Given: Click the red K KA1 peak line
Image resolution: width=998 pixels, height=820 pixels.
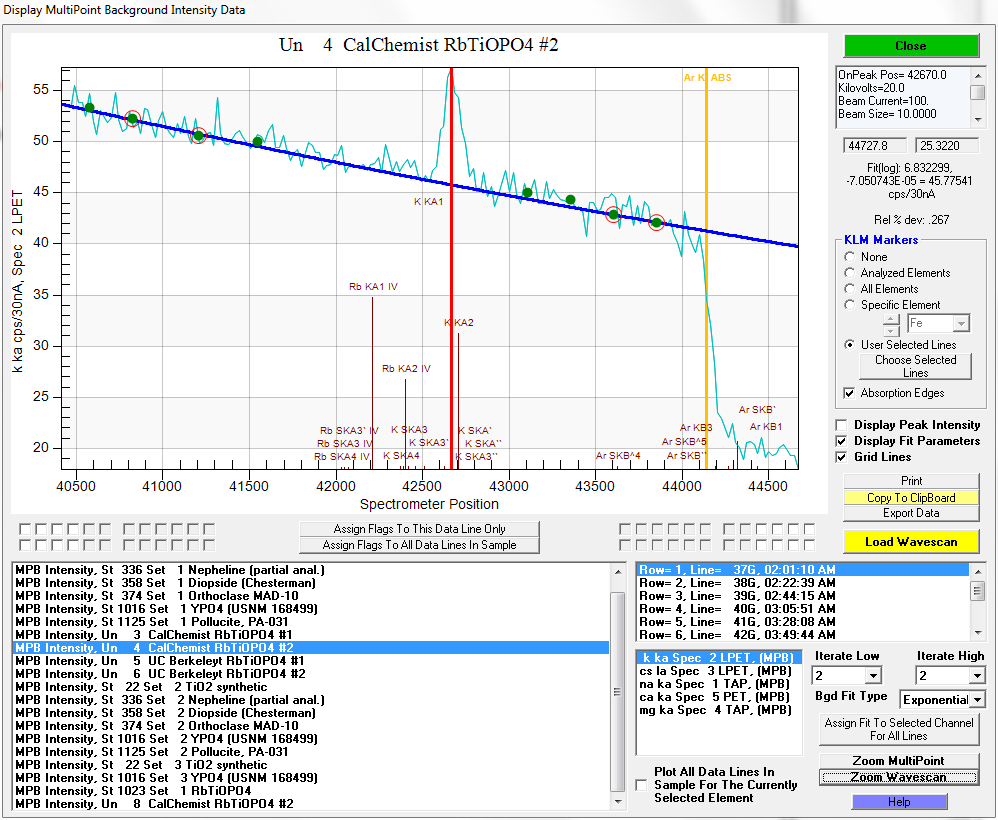Looking at the screenshot, I should (x=452, y=250).
